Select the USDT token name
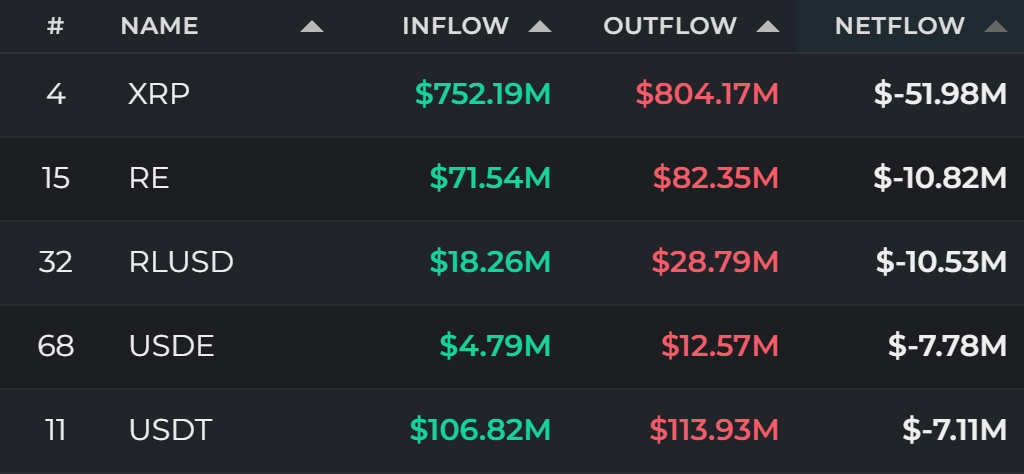The height and width of the screenshot is (474, 1024). (x=170, y=430)
